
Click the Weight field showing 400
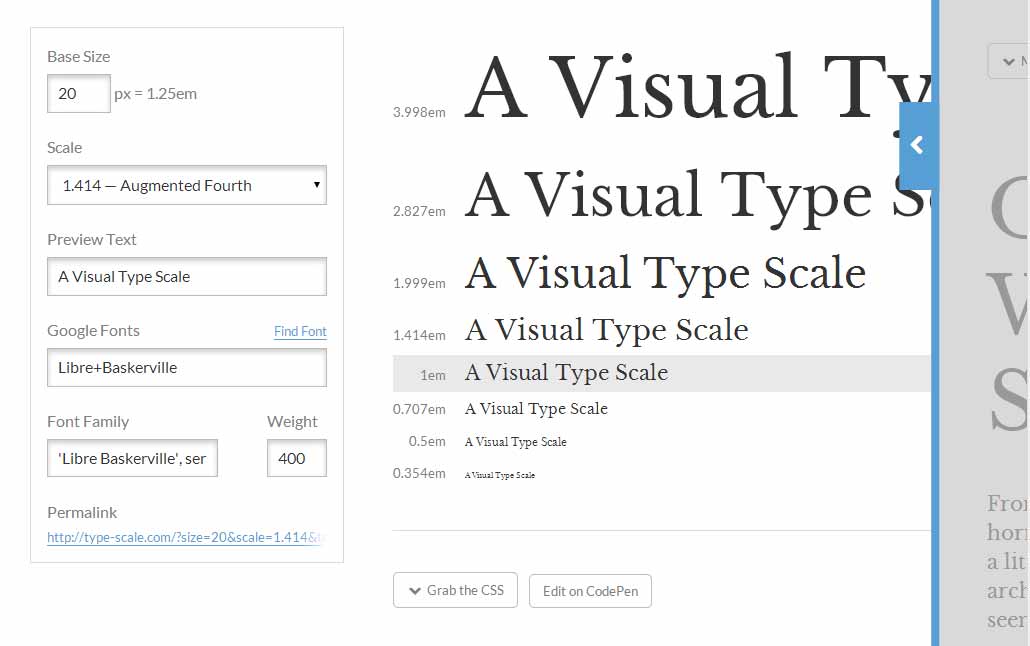point(296,458)
